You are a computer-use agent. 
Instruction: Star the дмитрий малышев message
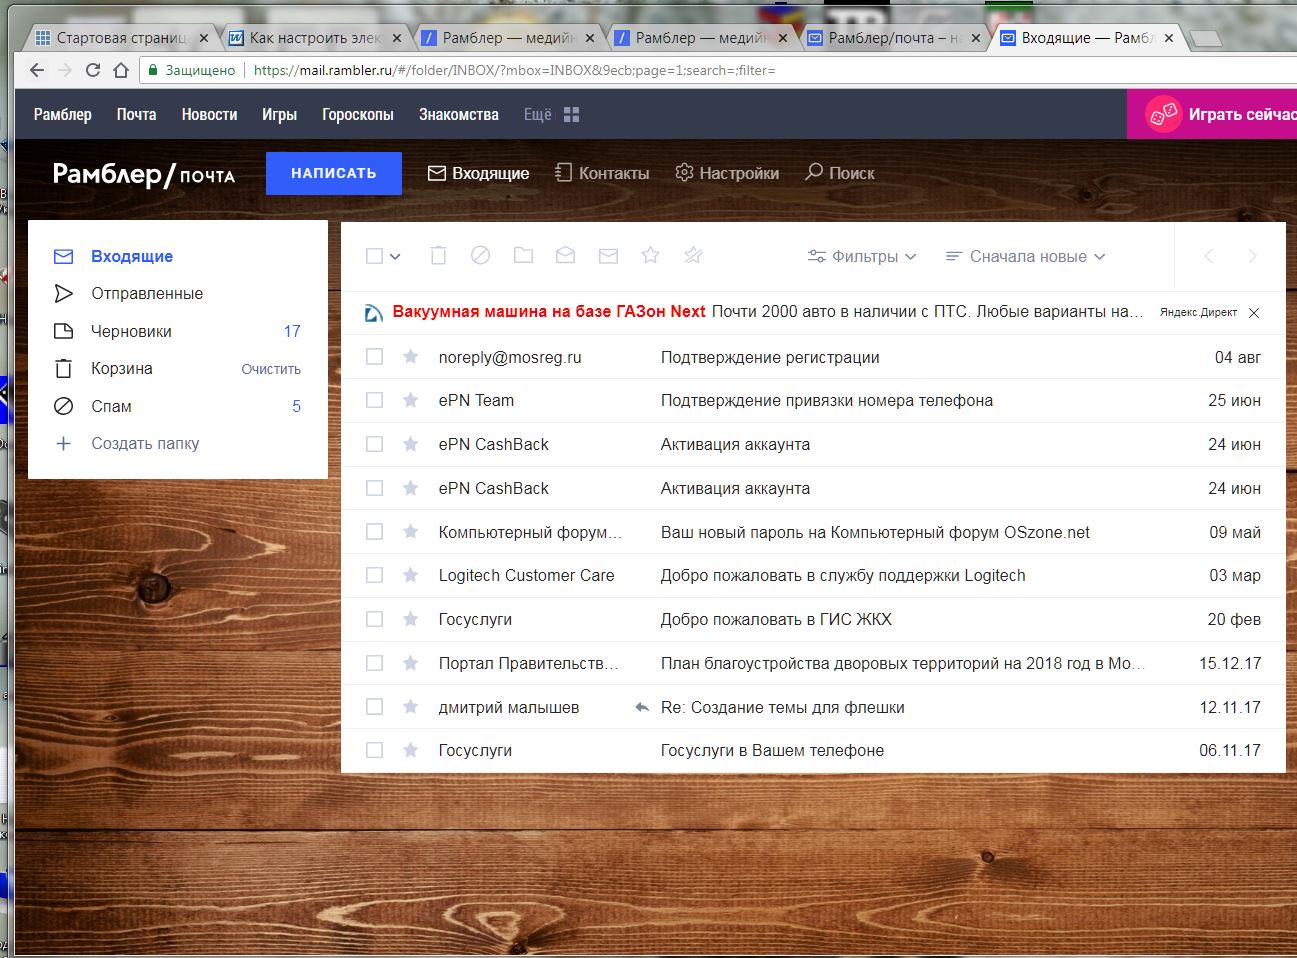pos(410,707)
